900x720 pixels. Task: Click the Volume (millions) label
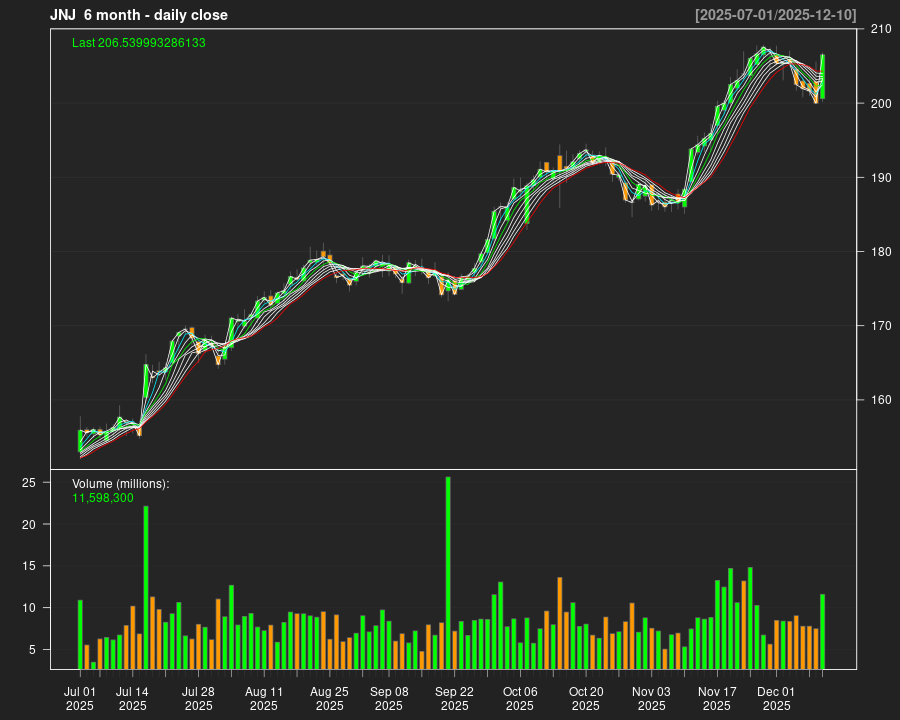(x=121, y=484)
